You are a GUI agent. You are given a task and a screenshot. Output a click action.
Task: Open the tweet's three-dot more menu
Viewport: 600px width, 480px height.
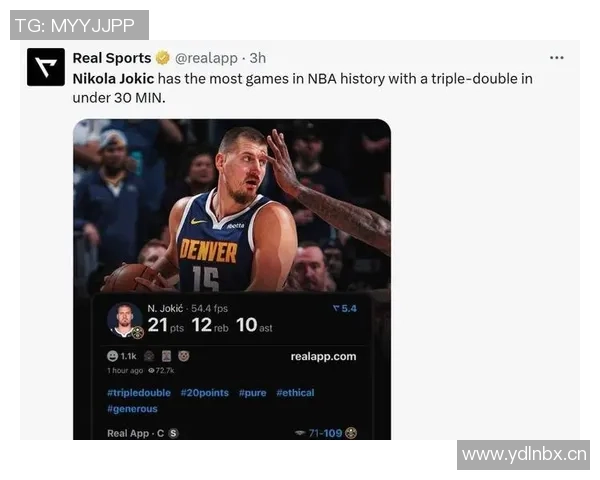coord(556,58)
